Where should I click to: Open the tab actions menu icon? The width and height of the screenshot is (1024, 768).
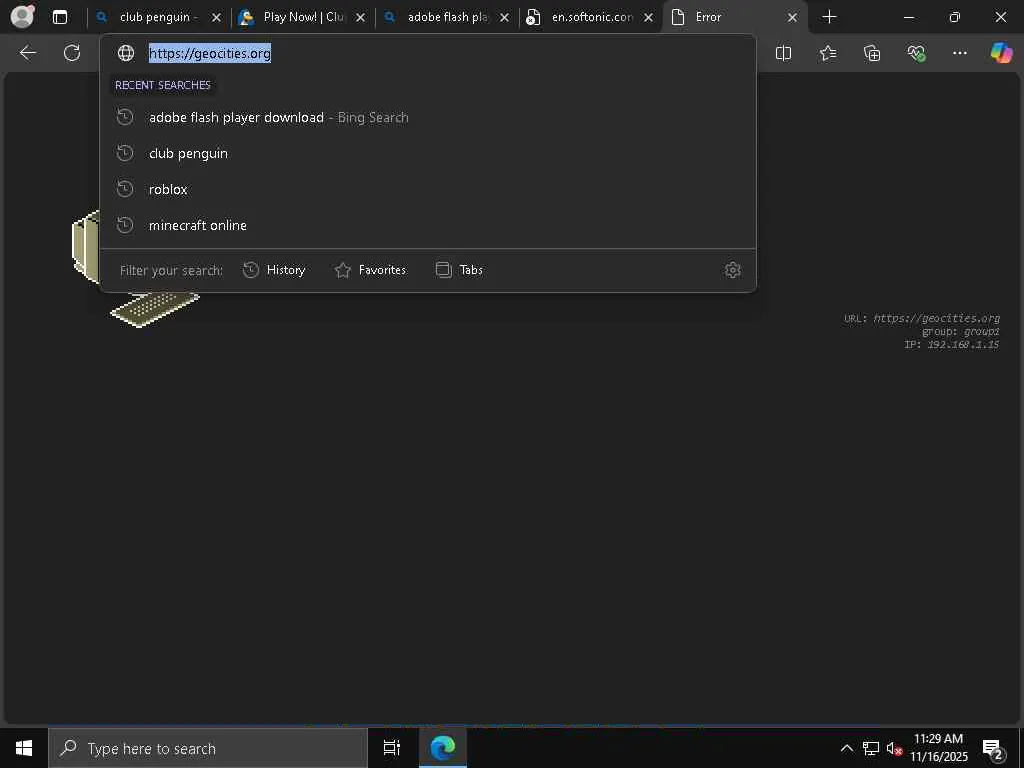(x=60, y=17)
